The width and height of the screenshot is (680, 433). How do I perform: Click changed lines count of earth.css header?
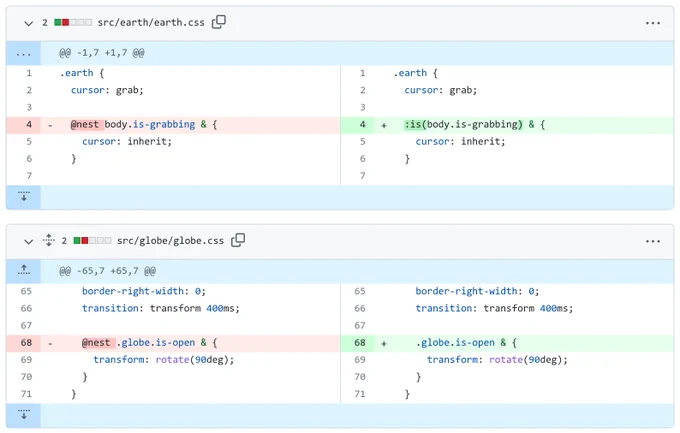pos(45,23)
